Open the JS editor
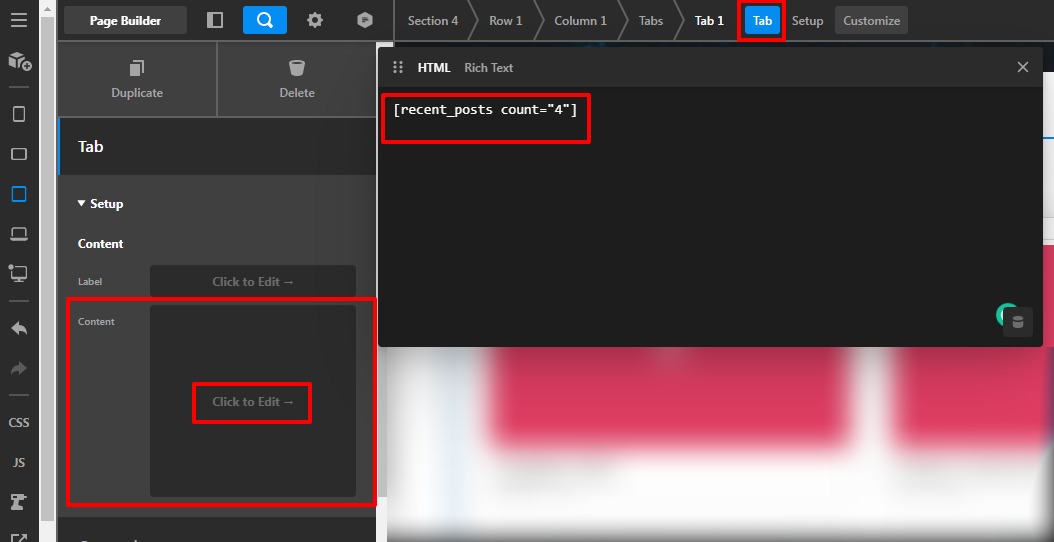 pyautogui.click(x=19, y=463)
